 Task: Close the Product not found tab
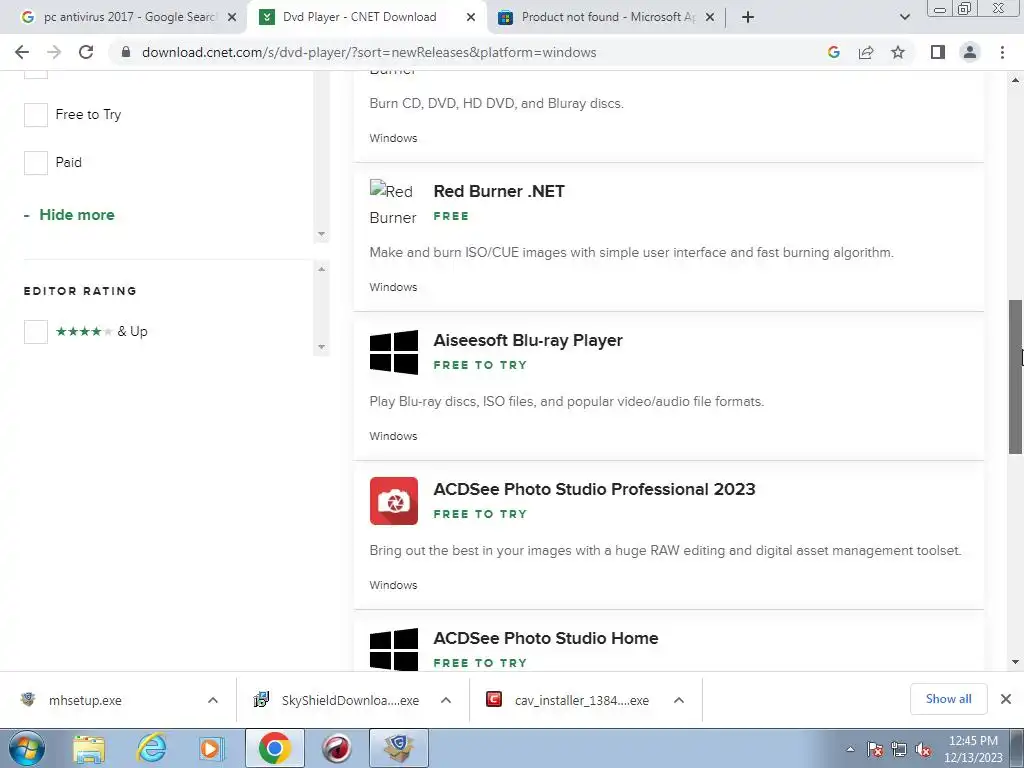(x=711, y=17)
